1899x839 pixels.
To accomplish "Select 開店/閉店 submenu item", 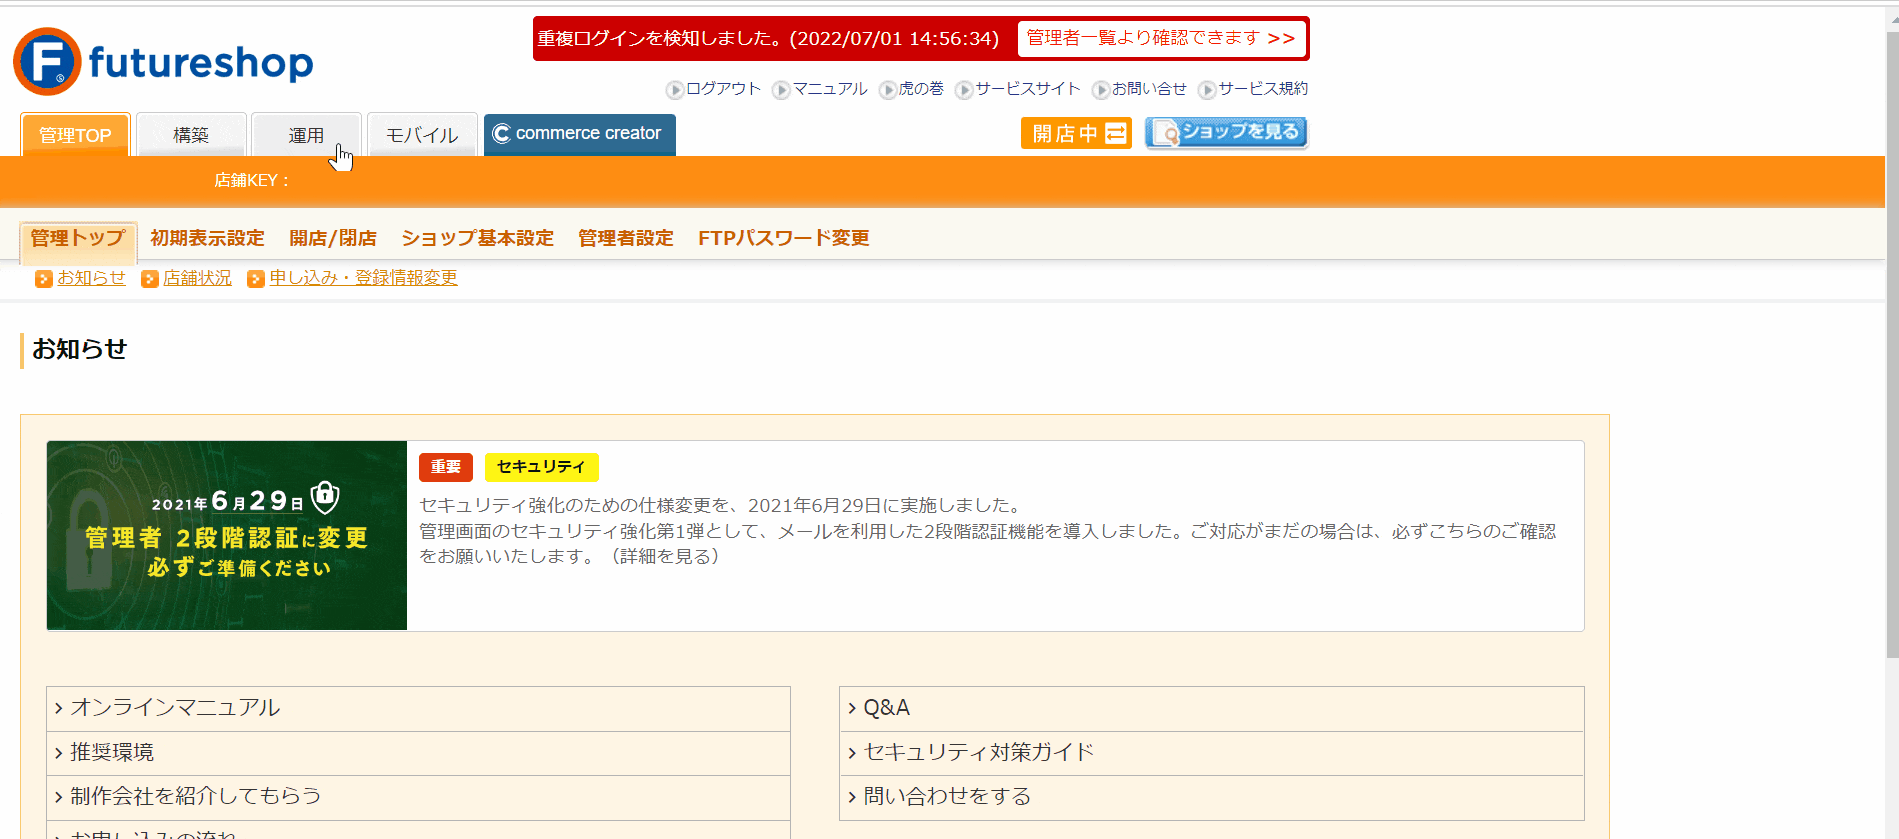I will pyautogui.click(x=333, y=238).
